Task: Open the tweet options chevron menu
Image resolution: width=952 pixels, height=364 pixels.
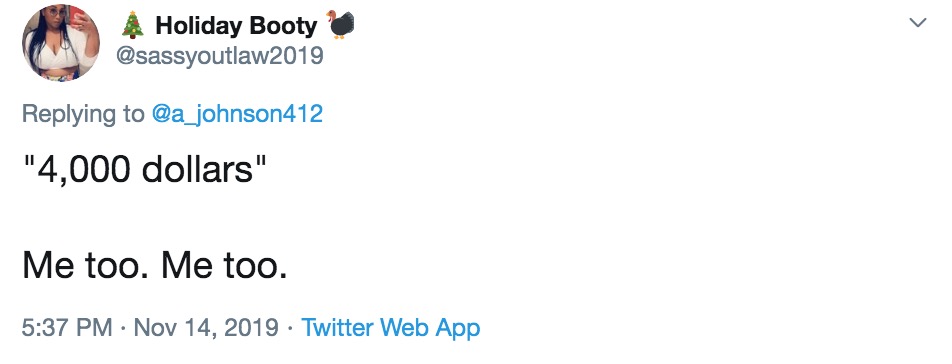Action: 918,23
